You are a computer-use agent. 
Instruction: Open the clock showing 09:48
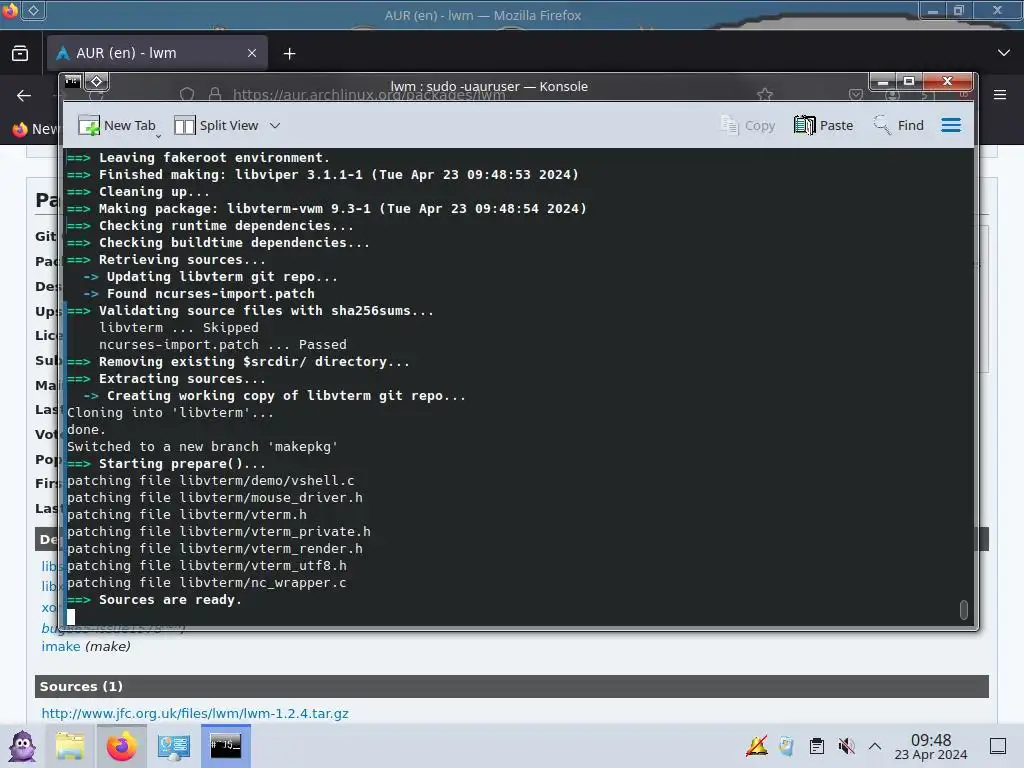931,746
